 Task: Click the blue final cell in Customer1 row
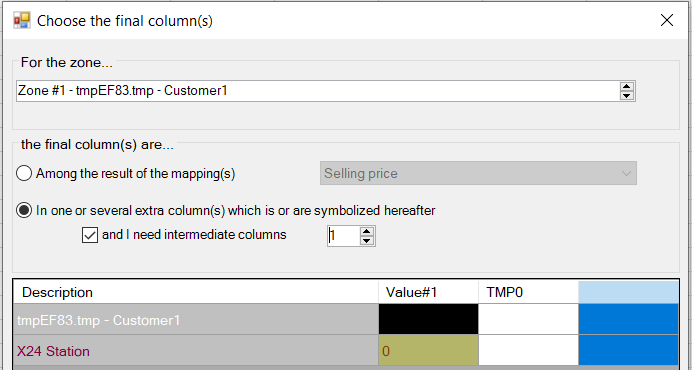click(x=628, y=319)
